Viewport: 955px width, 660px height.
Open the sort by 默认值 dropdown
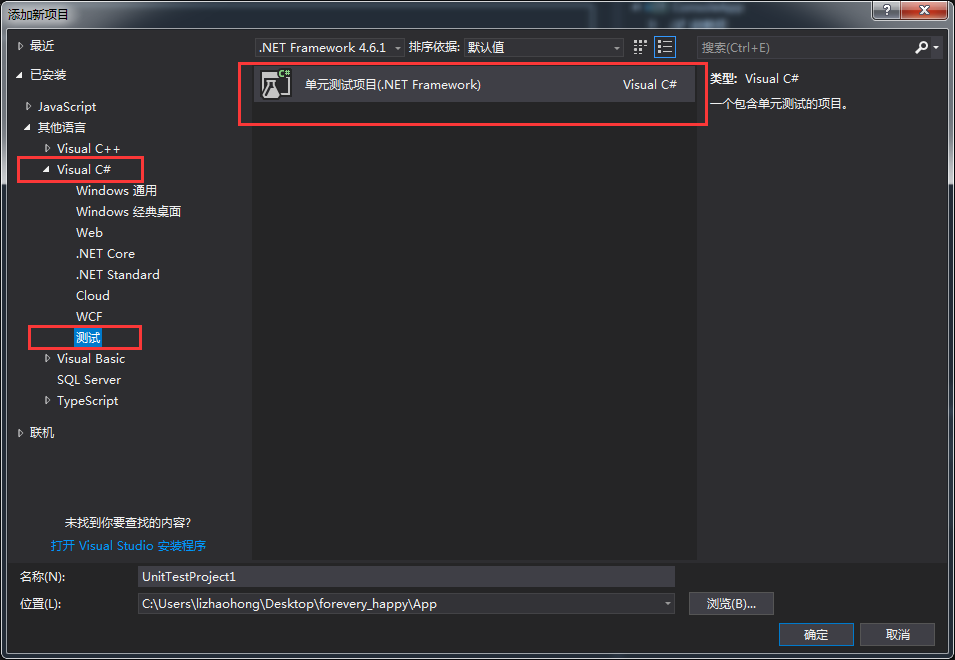tap(544, 47)
